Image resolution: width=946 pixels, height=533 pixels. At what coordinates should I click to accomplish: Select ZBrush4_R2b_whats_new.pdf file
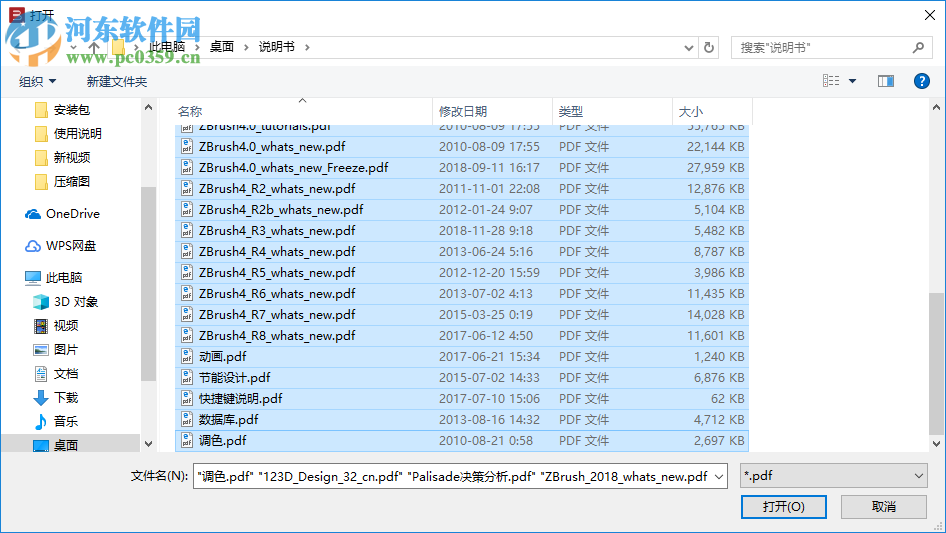(462, 209)
